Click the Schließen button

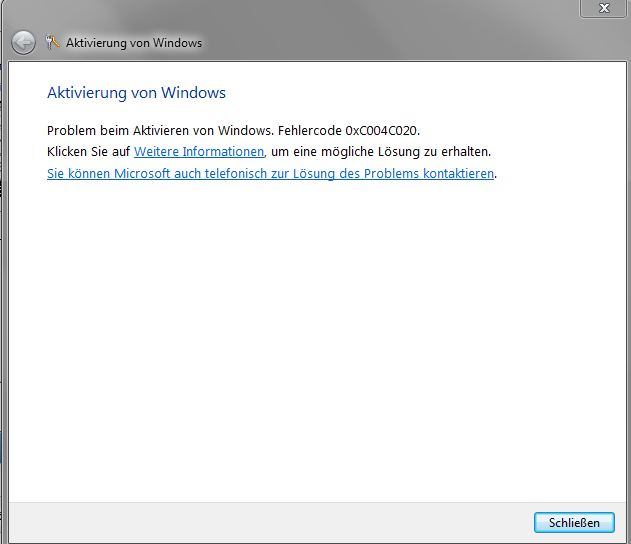click(x=574, y=522)
